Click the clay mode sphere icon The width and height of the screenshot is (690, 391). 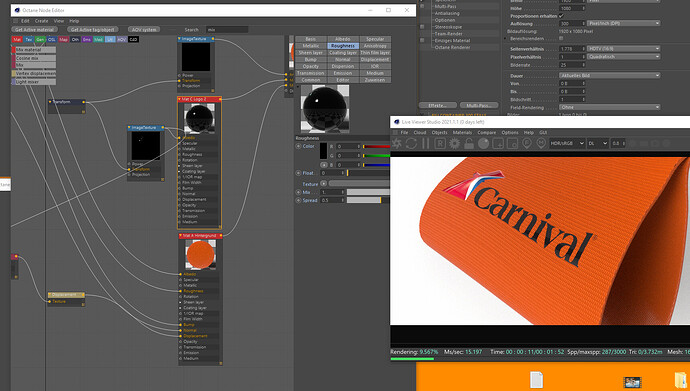(483, 143)
